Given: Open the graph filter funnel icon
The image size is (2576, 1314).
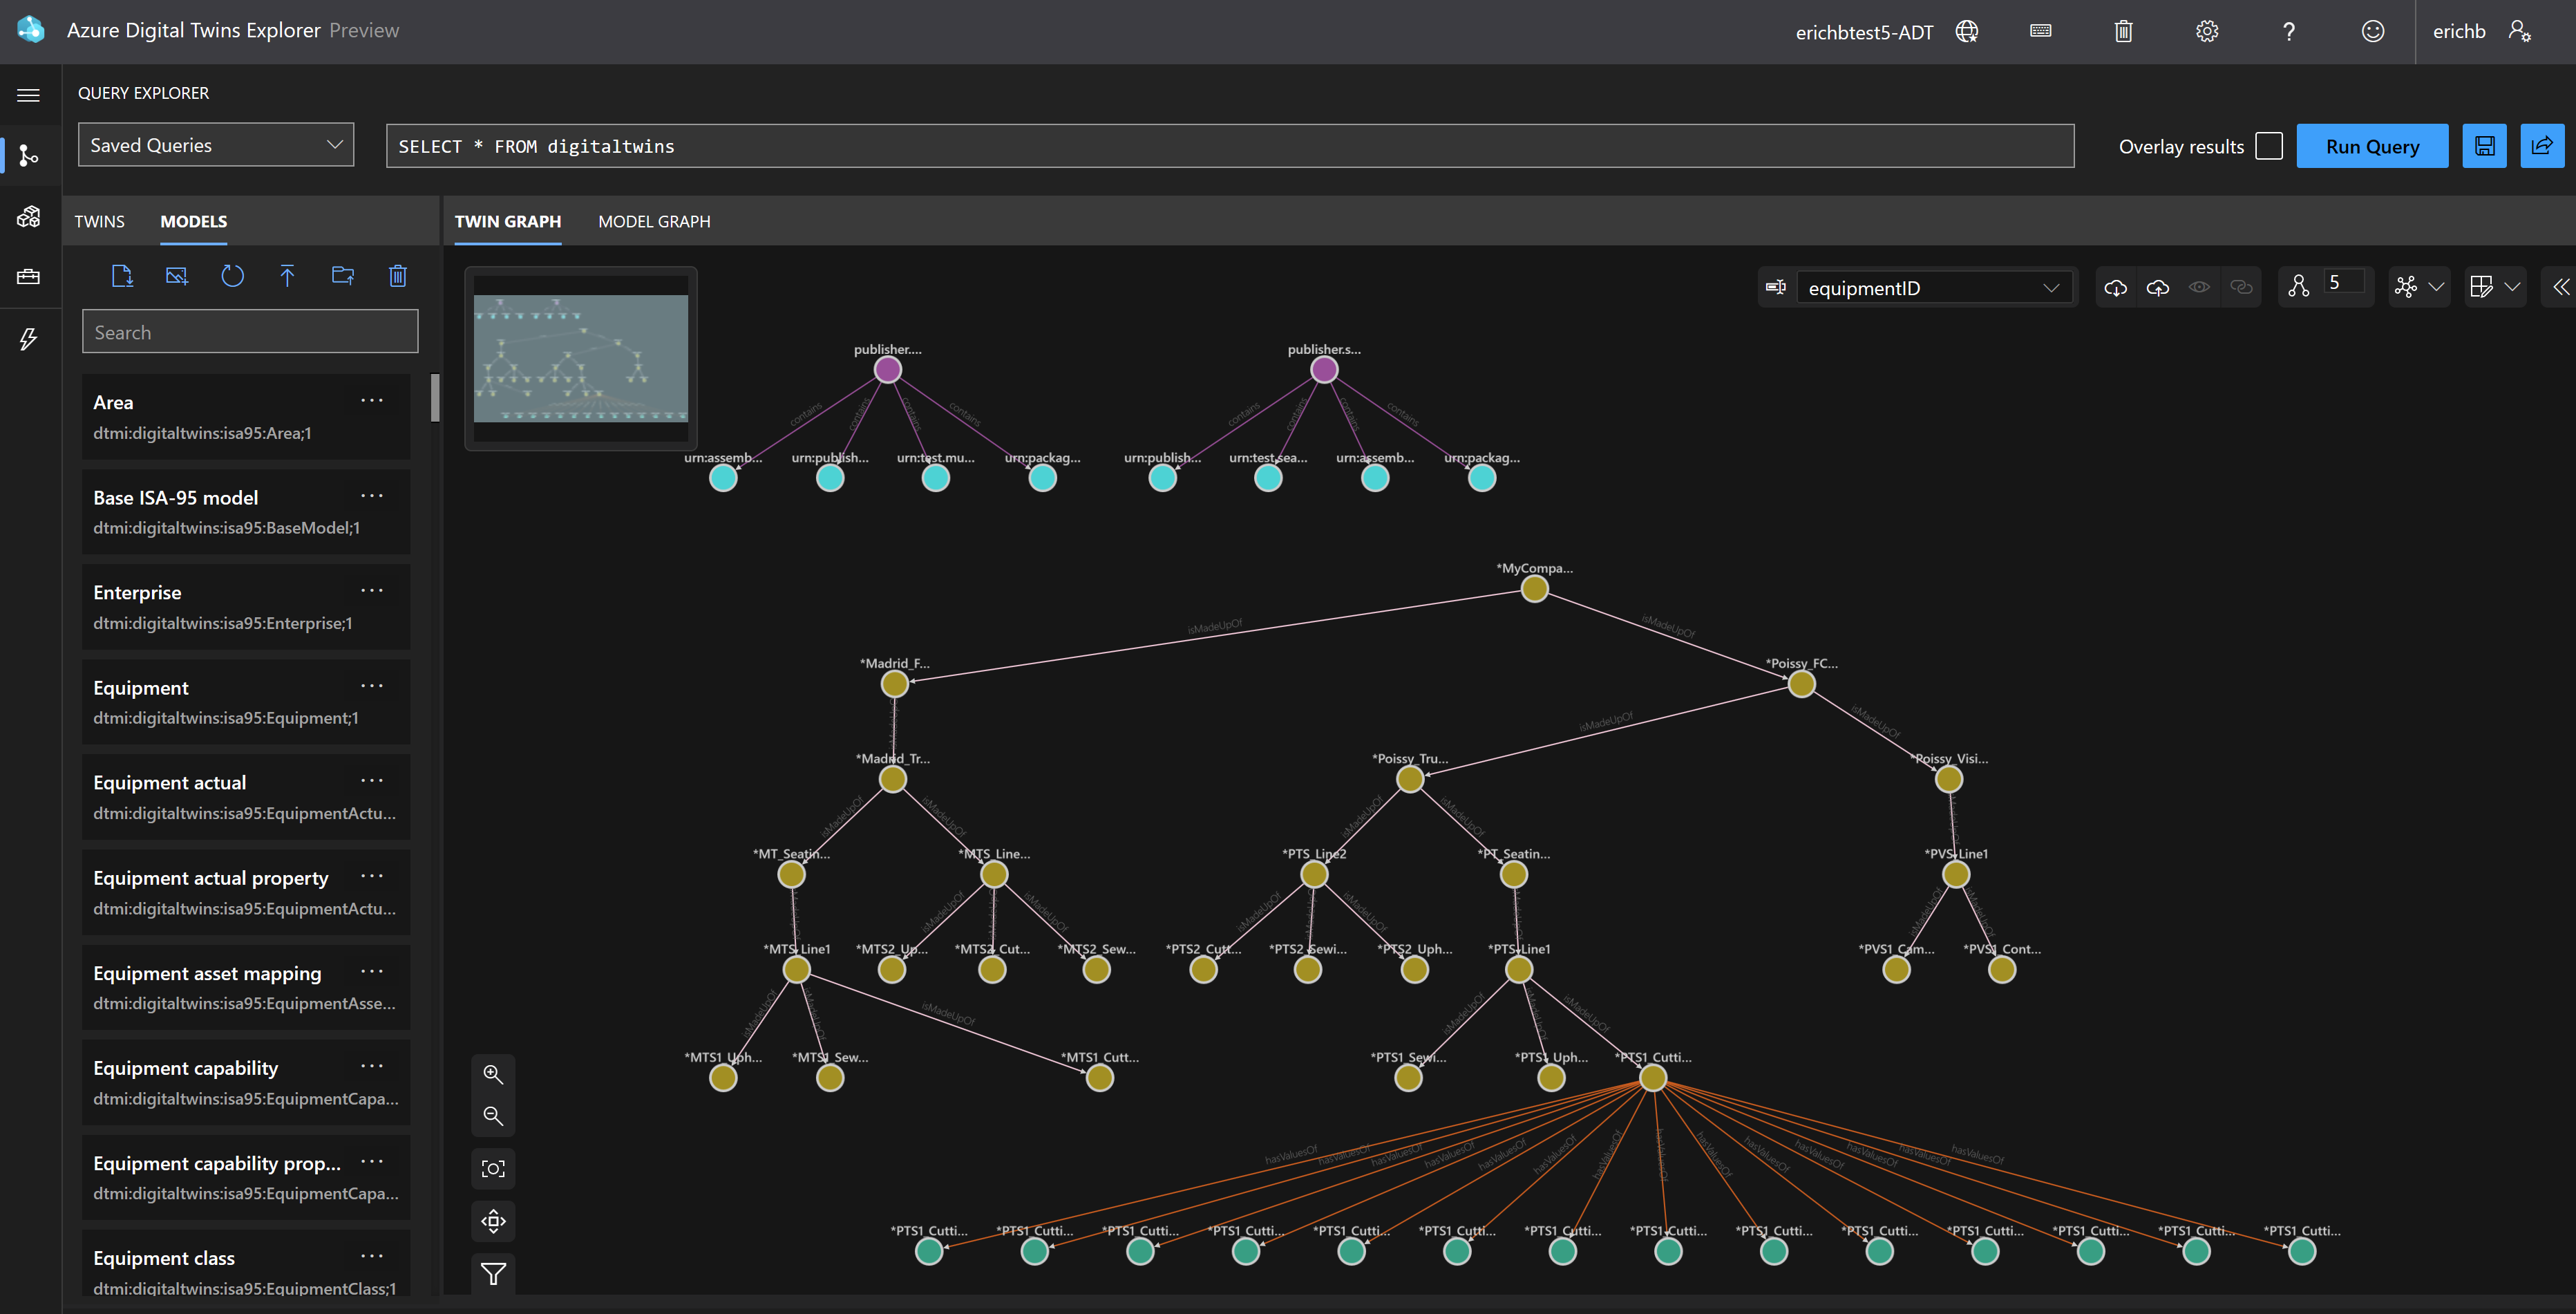Looking at the screenshot, I should [493, 1273].
